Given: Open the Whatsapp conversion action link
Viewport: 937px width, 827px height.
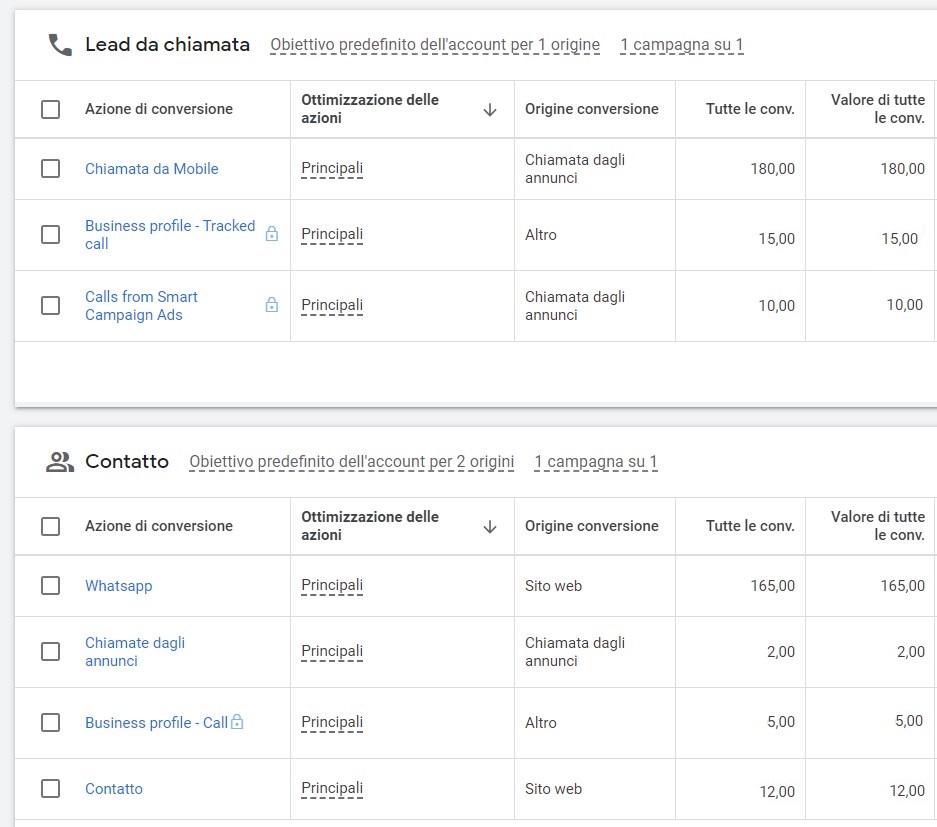Looking at the screenshot, I should tap(118, 586).
